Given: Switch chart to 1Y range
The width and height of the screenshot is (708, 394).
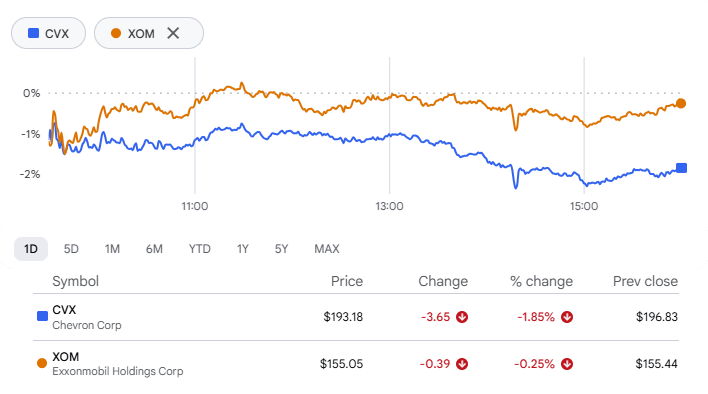Looking at the screenshot, I should click(242, 249).
